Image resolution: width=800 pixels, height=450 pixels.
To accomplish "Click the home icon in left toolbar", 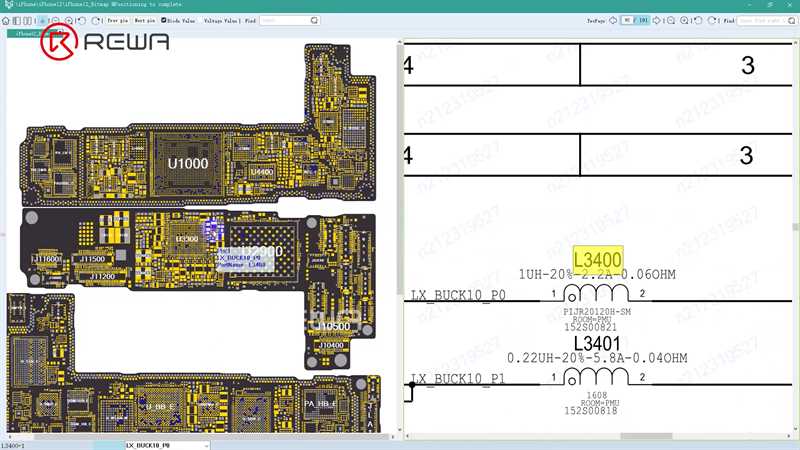I will coord(6,21).
